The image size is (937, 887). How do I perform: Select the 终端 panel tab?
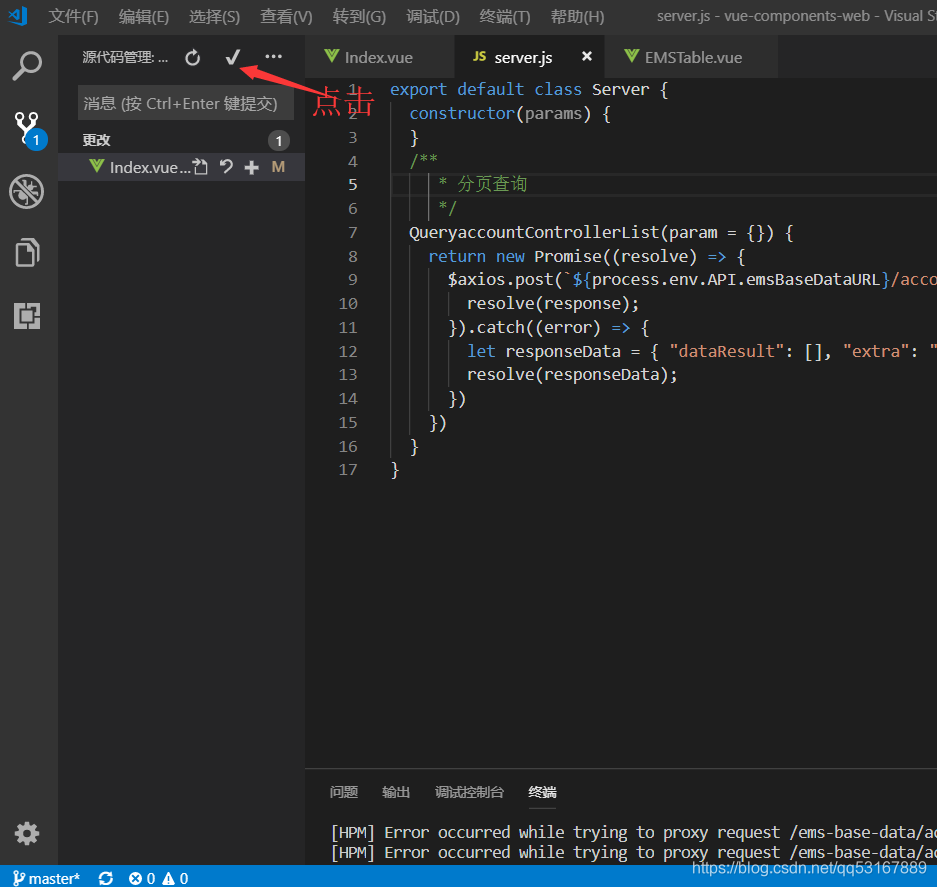point(542,793)
